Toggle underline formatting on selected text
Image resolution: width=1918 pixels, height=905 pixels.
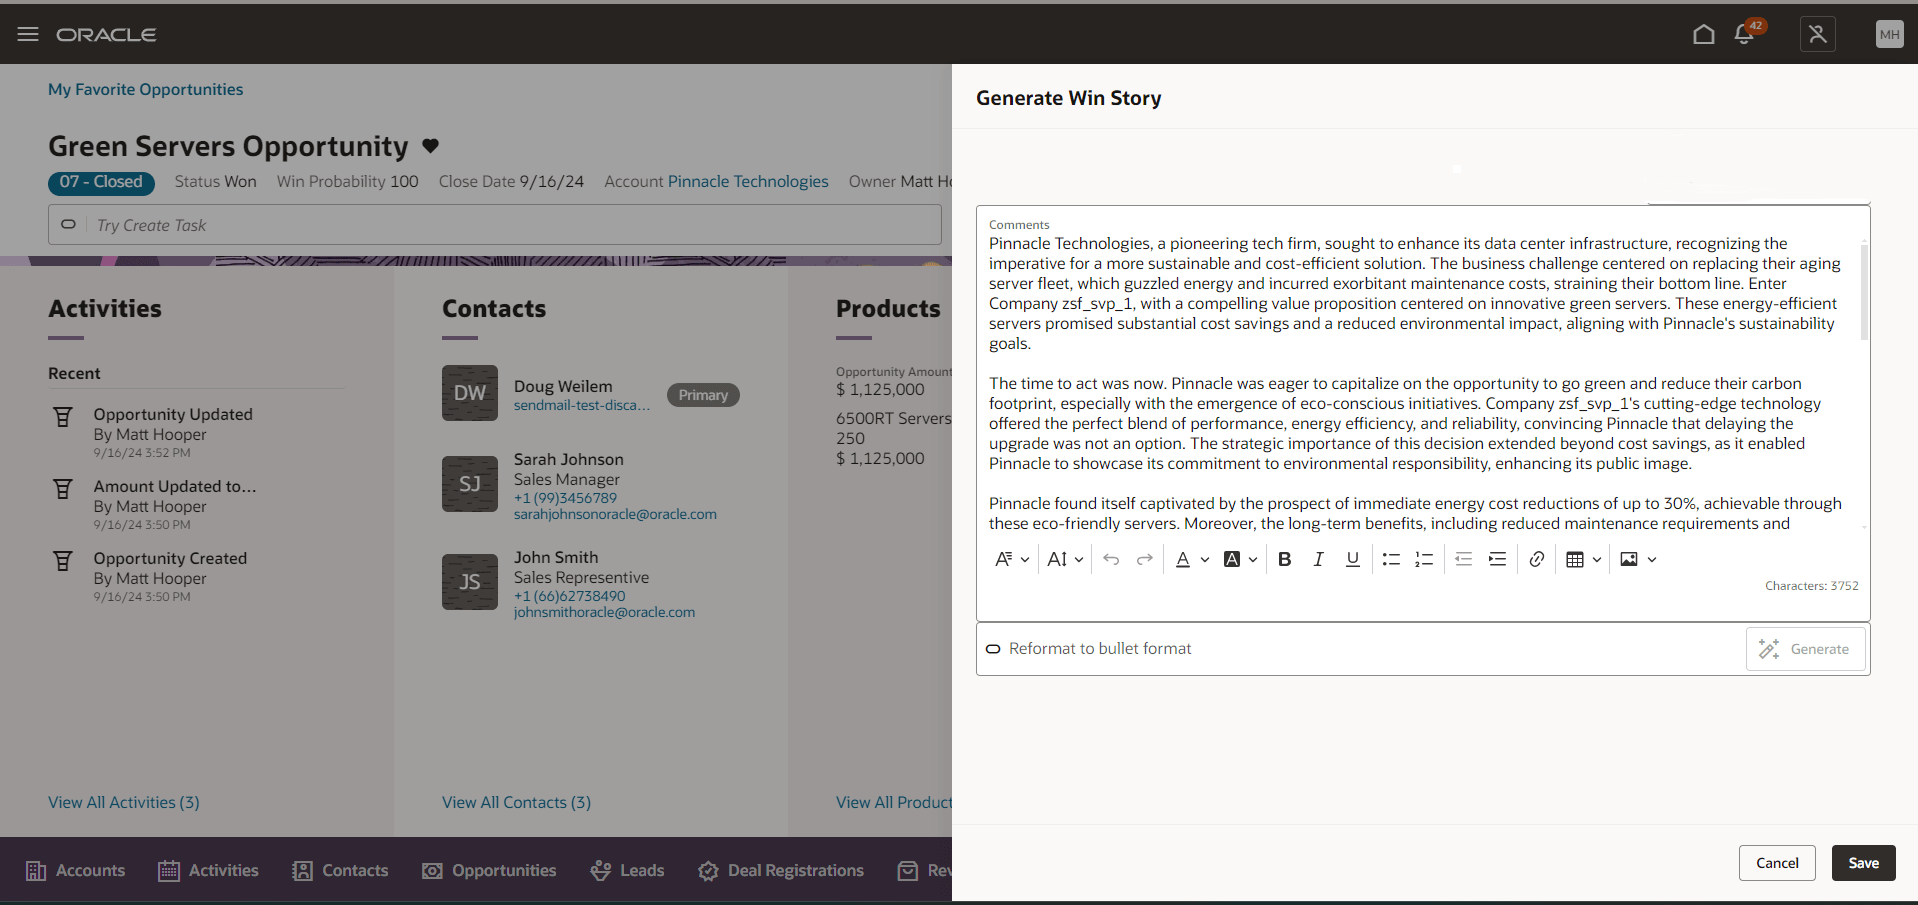1352,559
